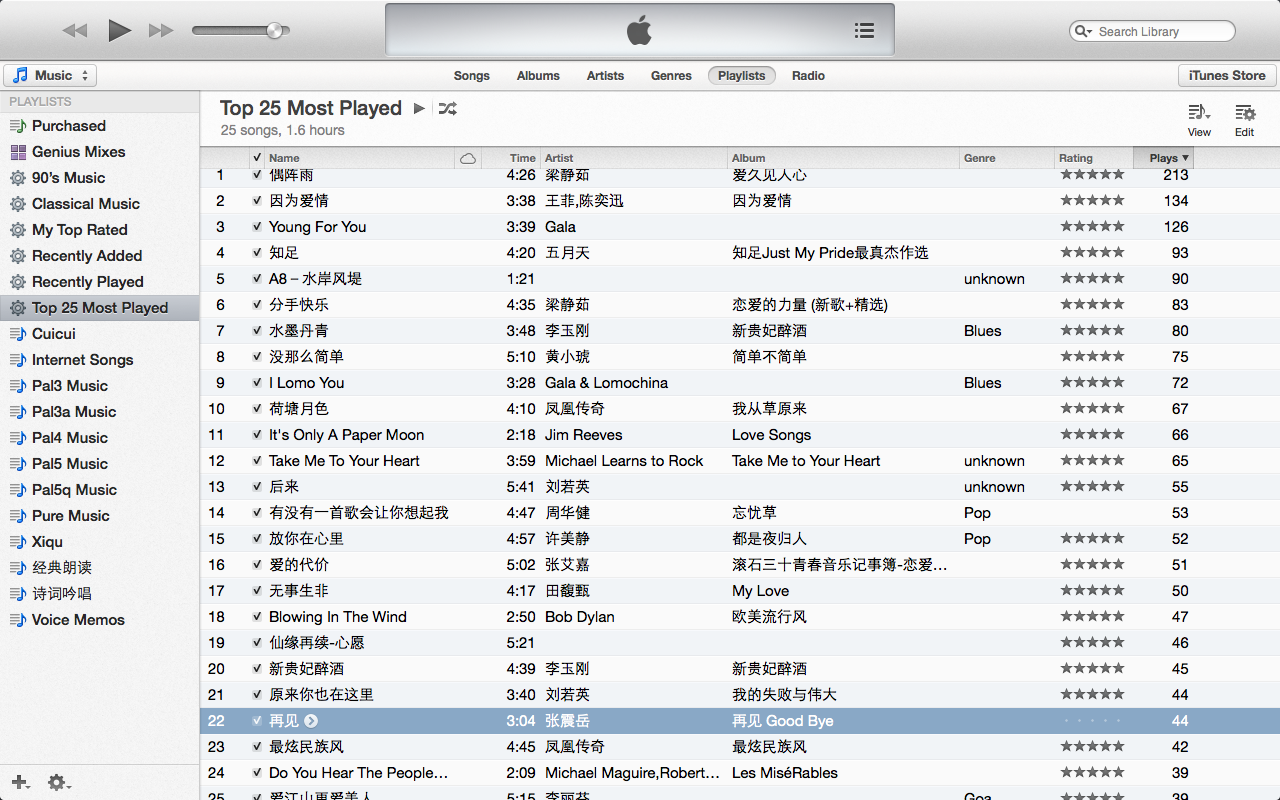Sort by the Time column header
The image size is (1280, 800).
point(511,158)
